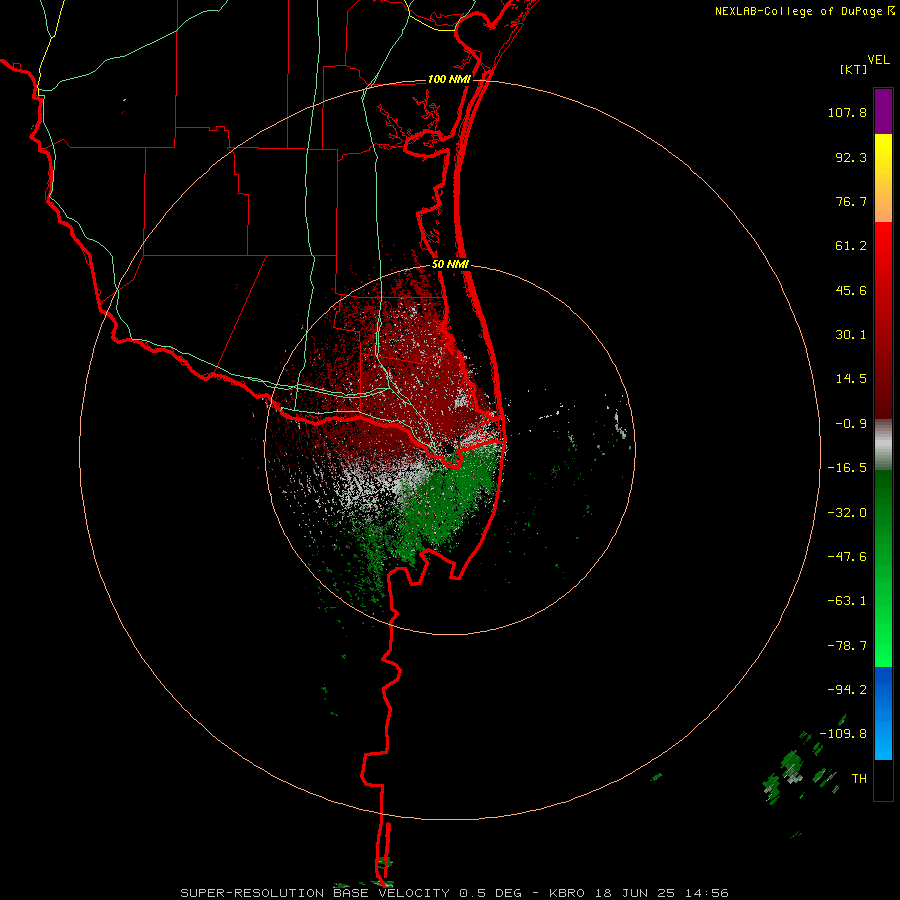Click the 14.5 legend value
The height and width of the screenshot is (900, 900).
tap(851, 379)
